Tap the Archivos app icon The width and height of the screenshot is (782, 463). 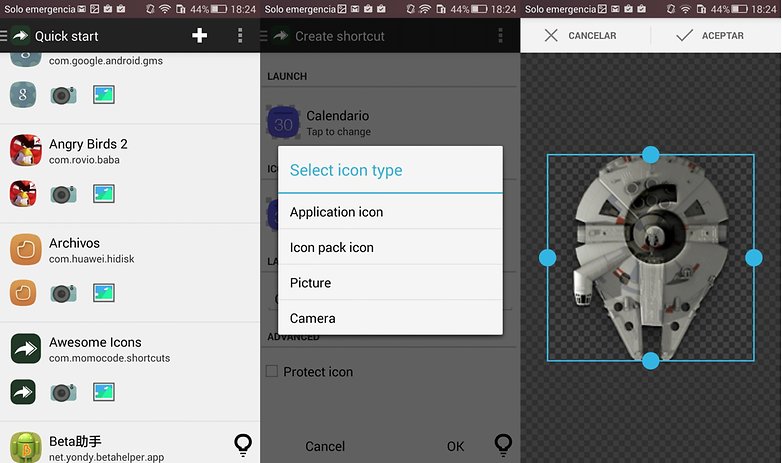(25, 249)
